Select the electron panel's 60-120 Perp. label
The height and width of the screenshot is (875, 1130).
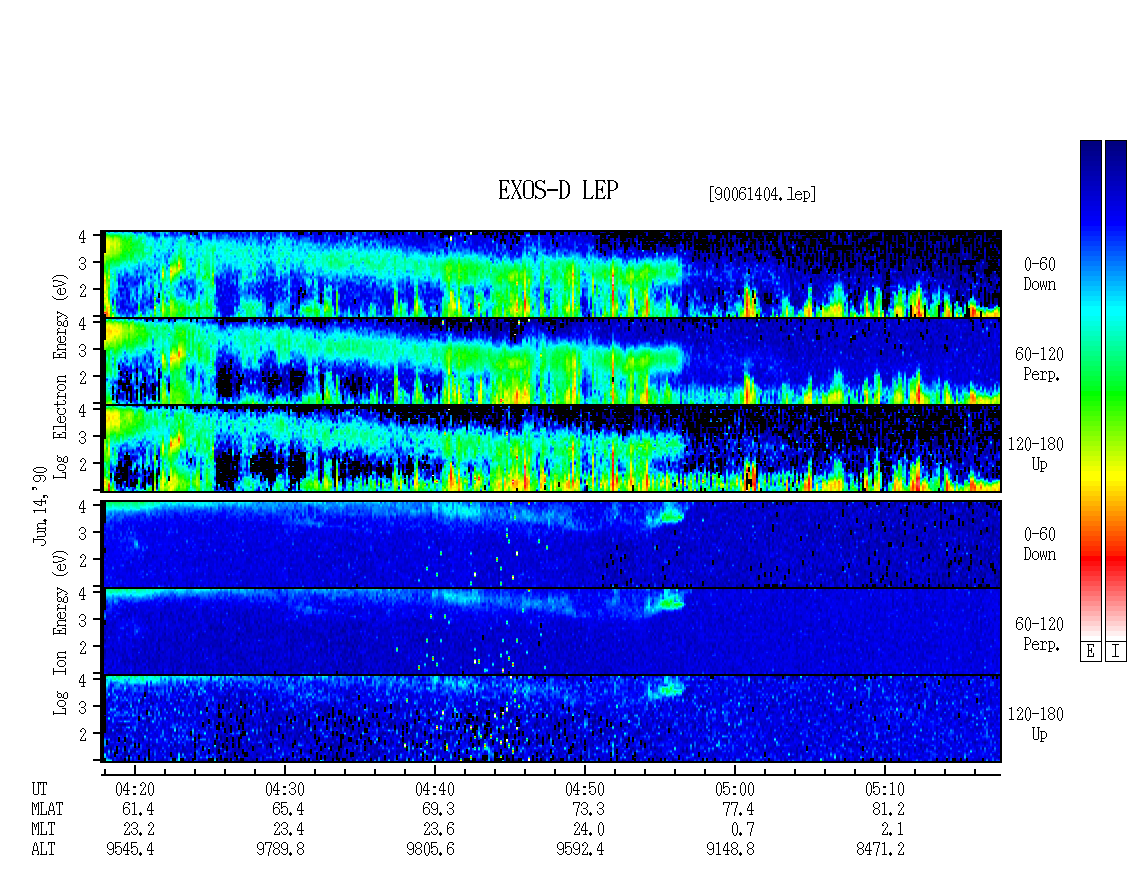pos(1039,364)
